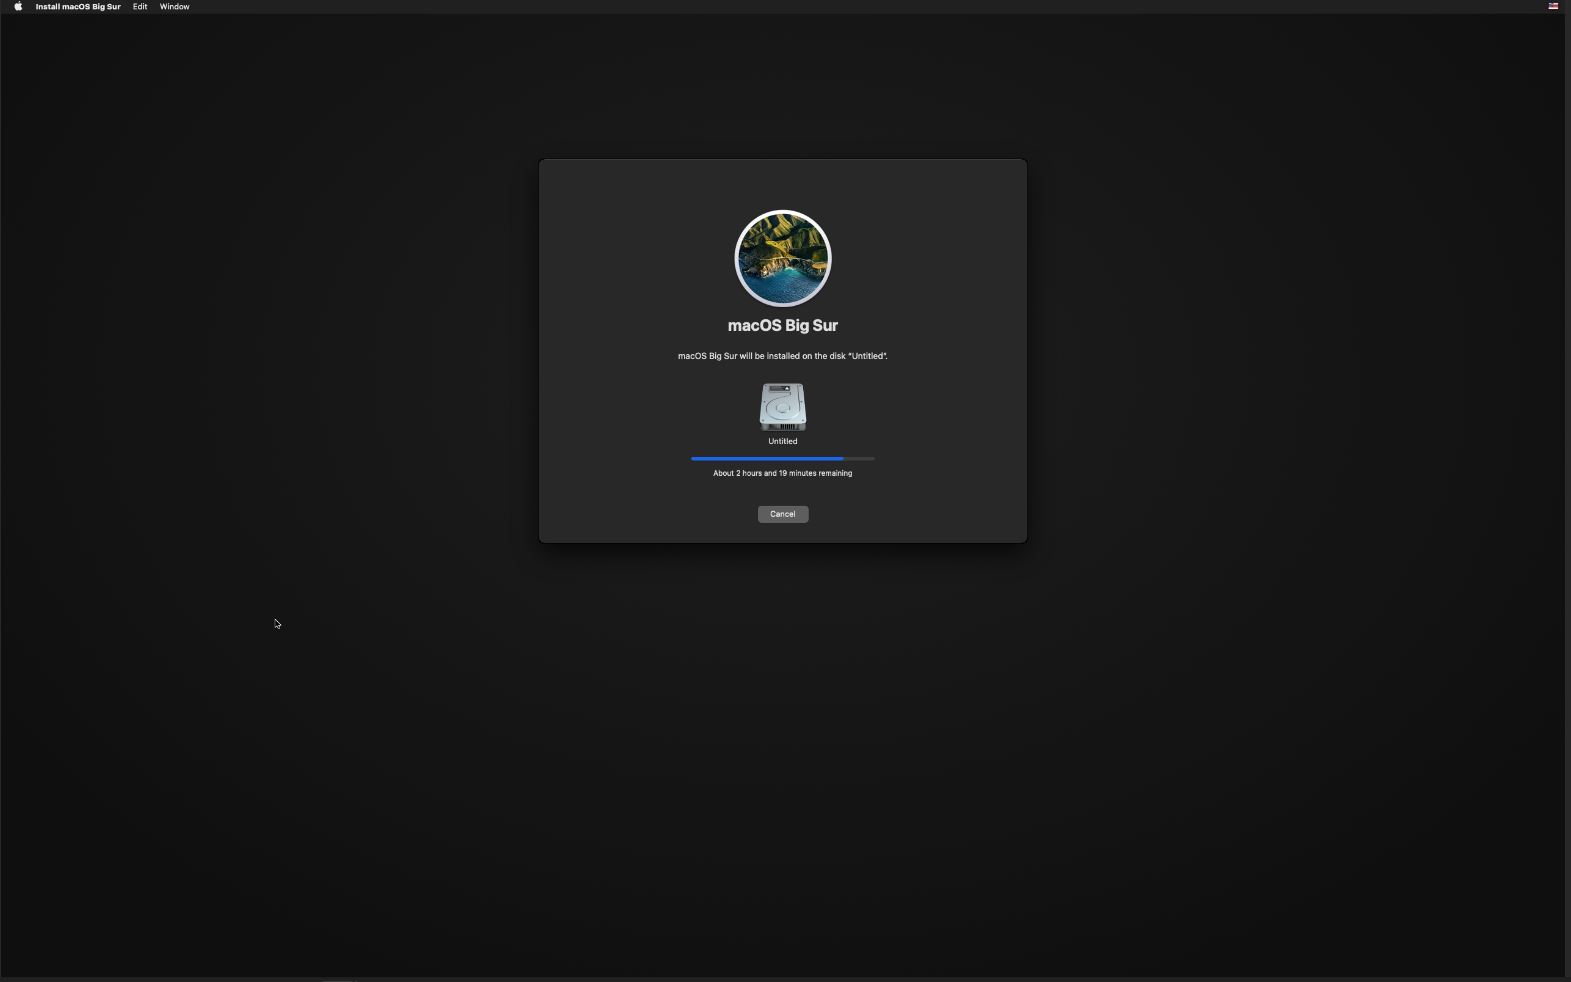The width and height of the screenshot is (1571, 982).
Task: Click the time remaining text
Action: click(783, 473)
